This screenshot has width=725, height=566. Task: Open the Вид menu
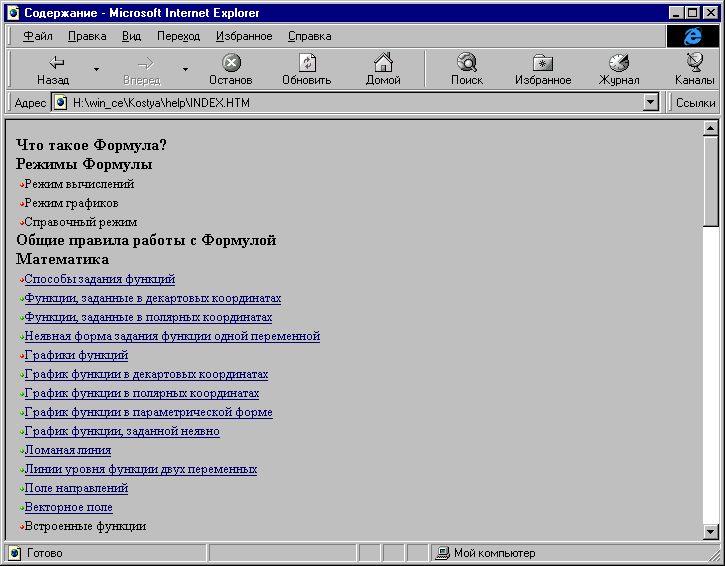[x=132, y=36]
